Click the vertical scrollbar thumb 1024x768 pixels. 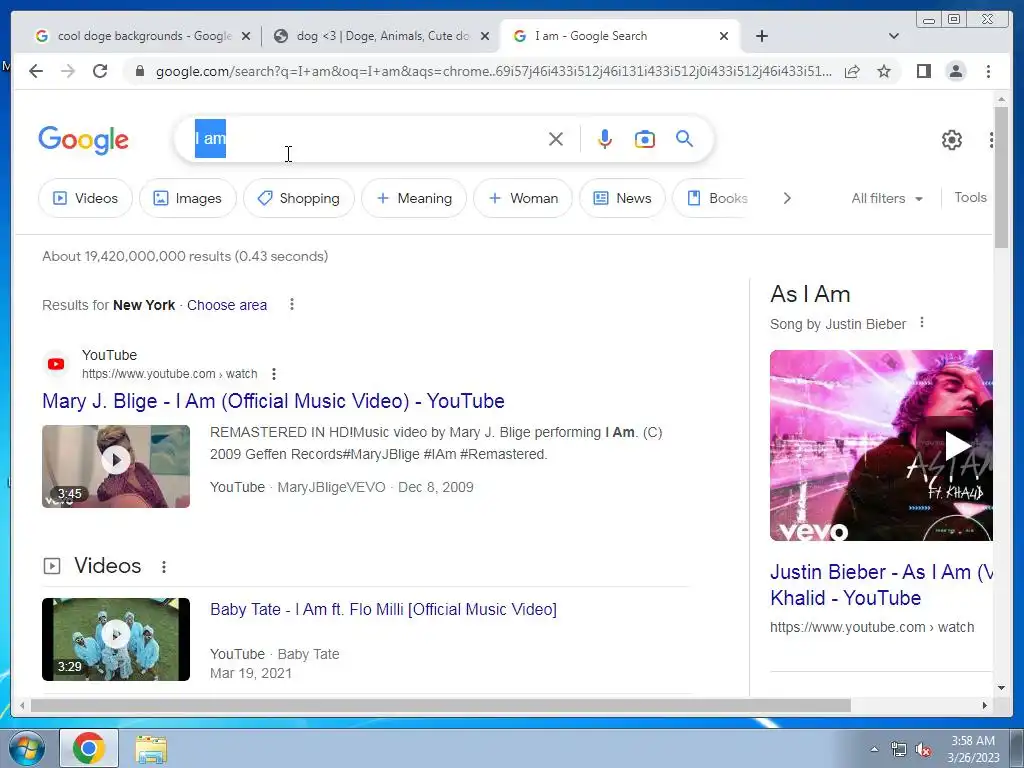[x=1001, y=176]
